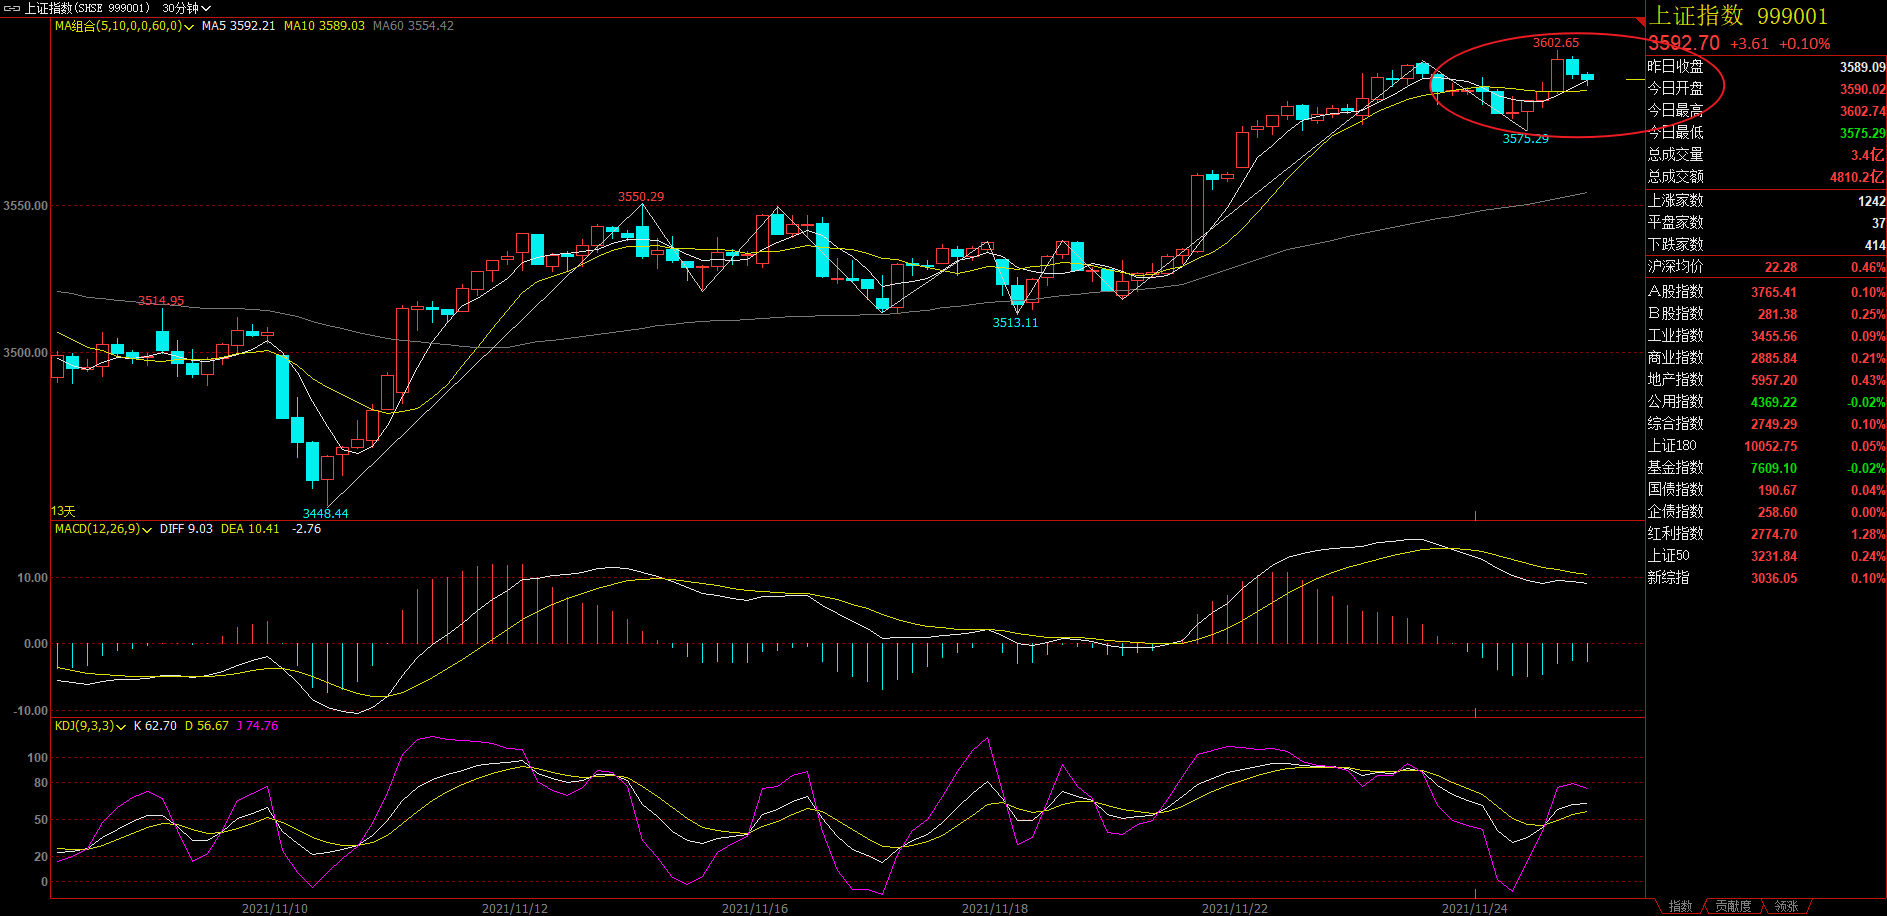Click the 红利指数 row
The height and width of the screenshot is (916, 1887).
1765,534
